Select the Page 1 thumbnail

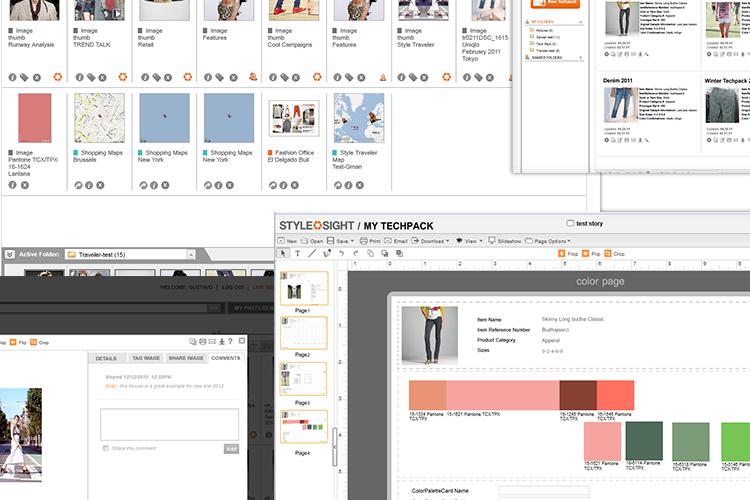pos(302,288)
